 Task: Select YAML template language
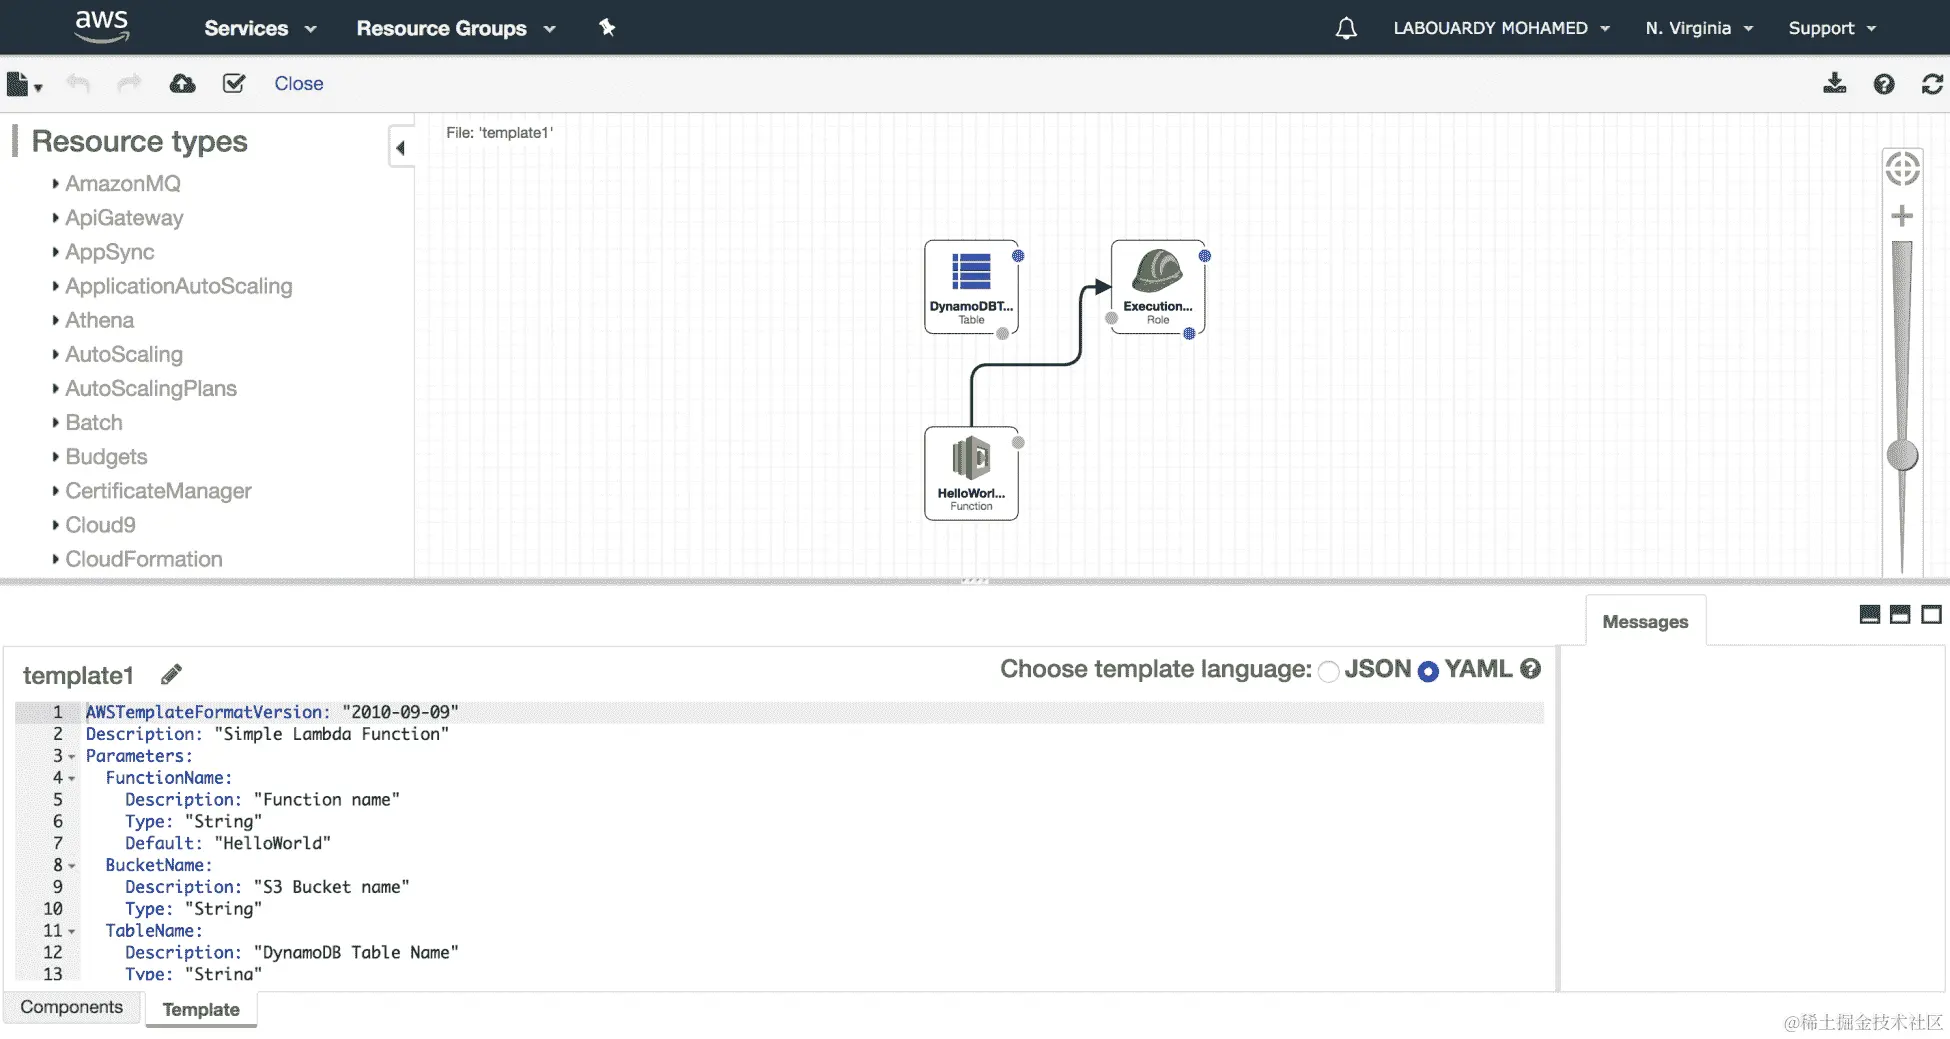tap(1428, 672)
